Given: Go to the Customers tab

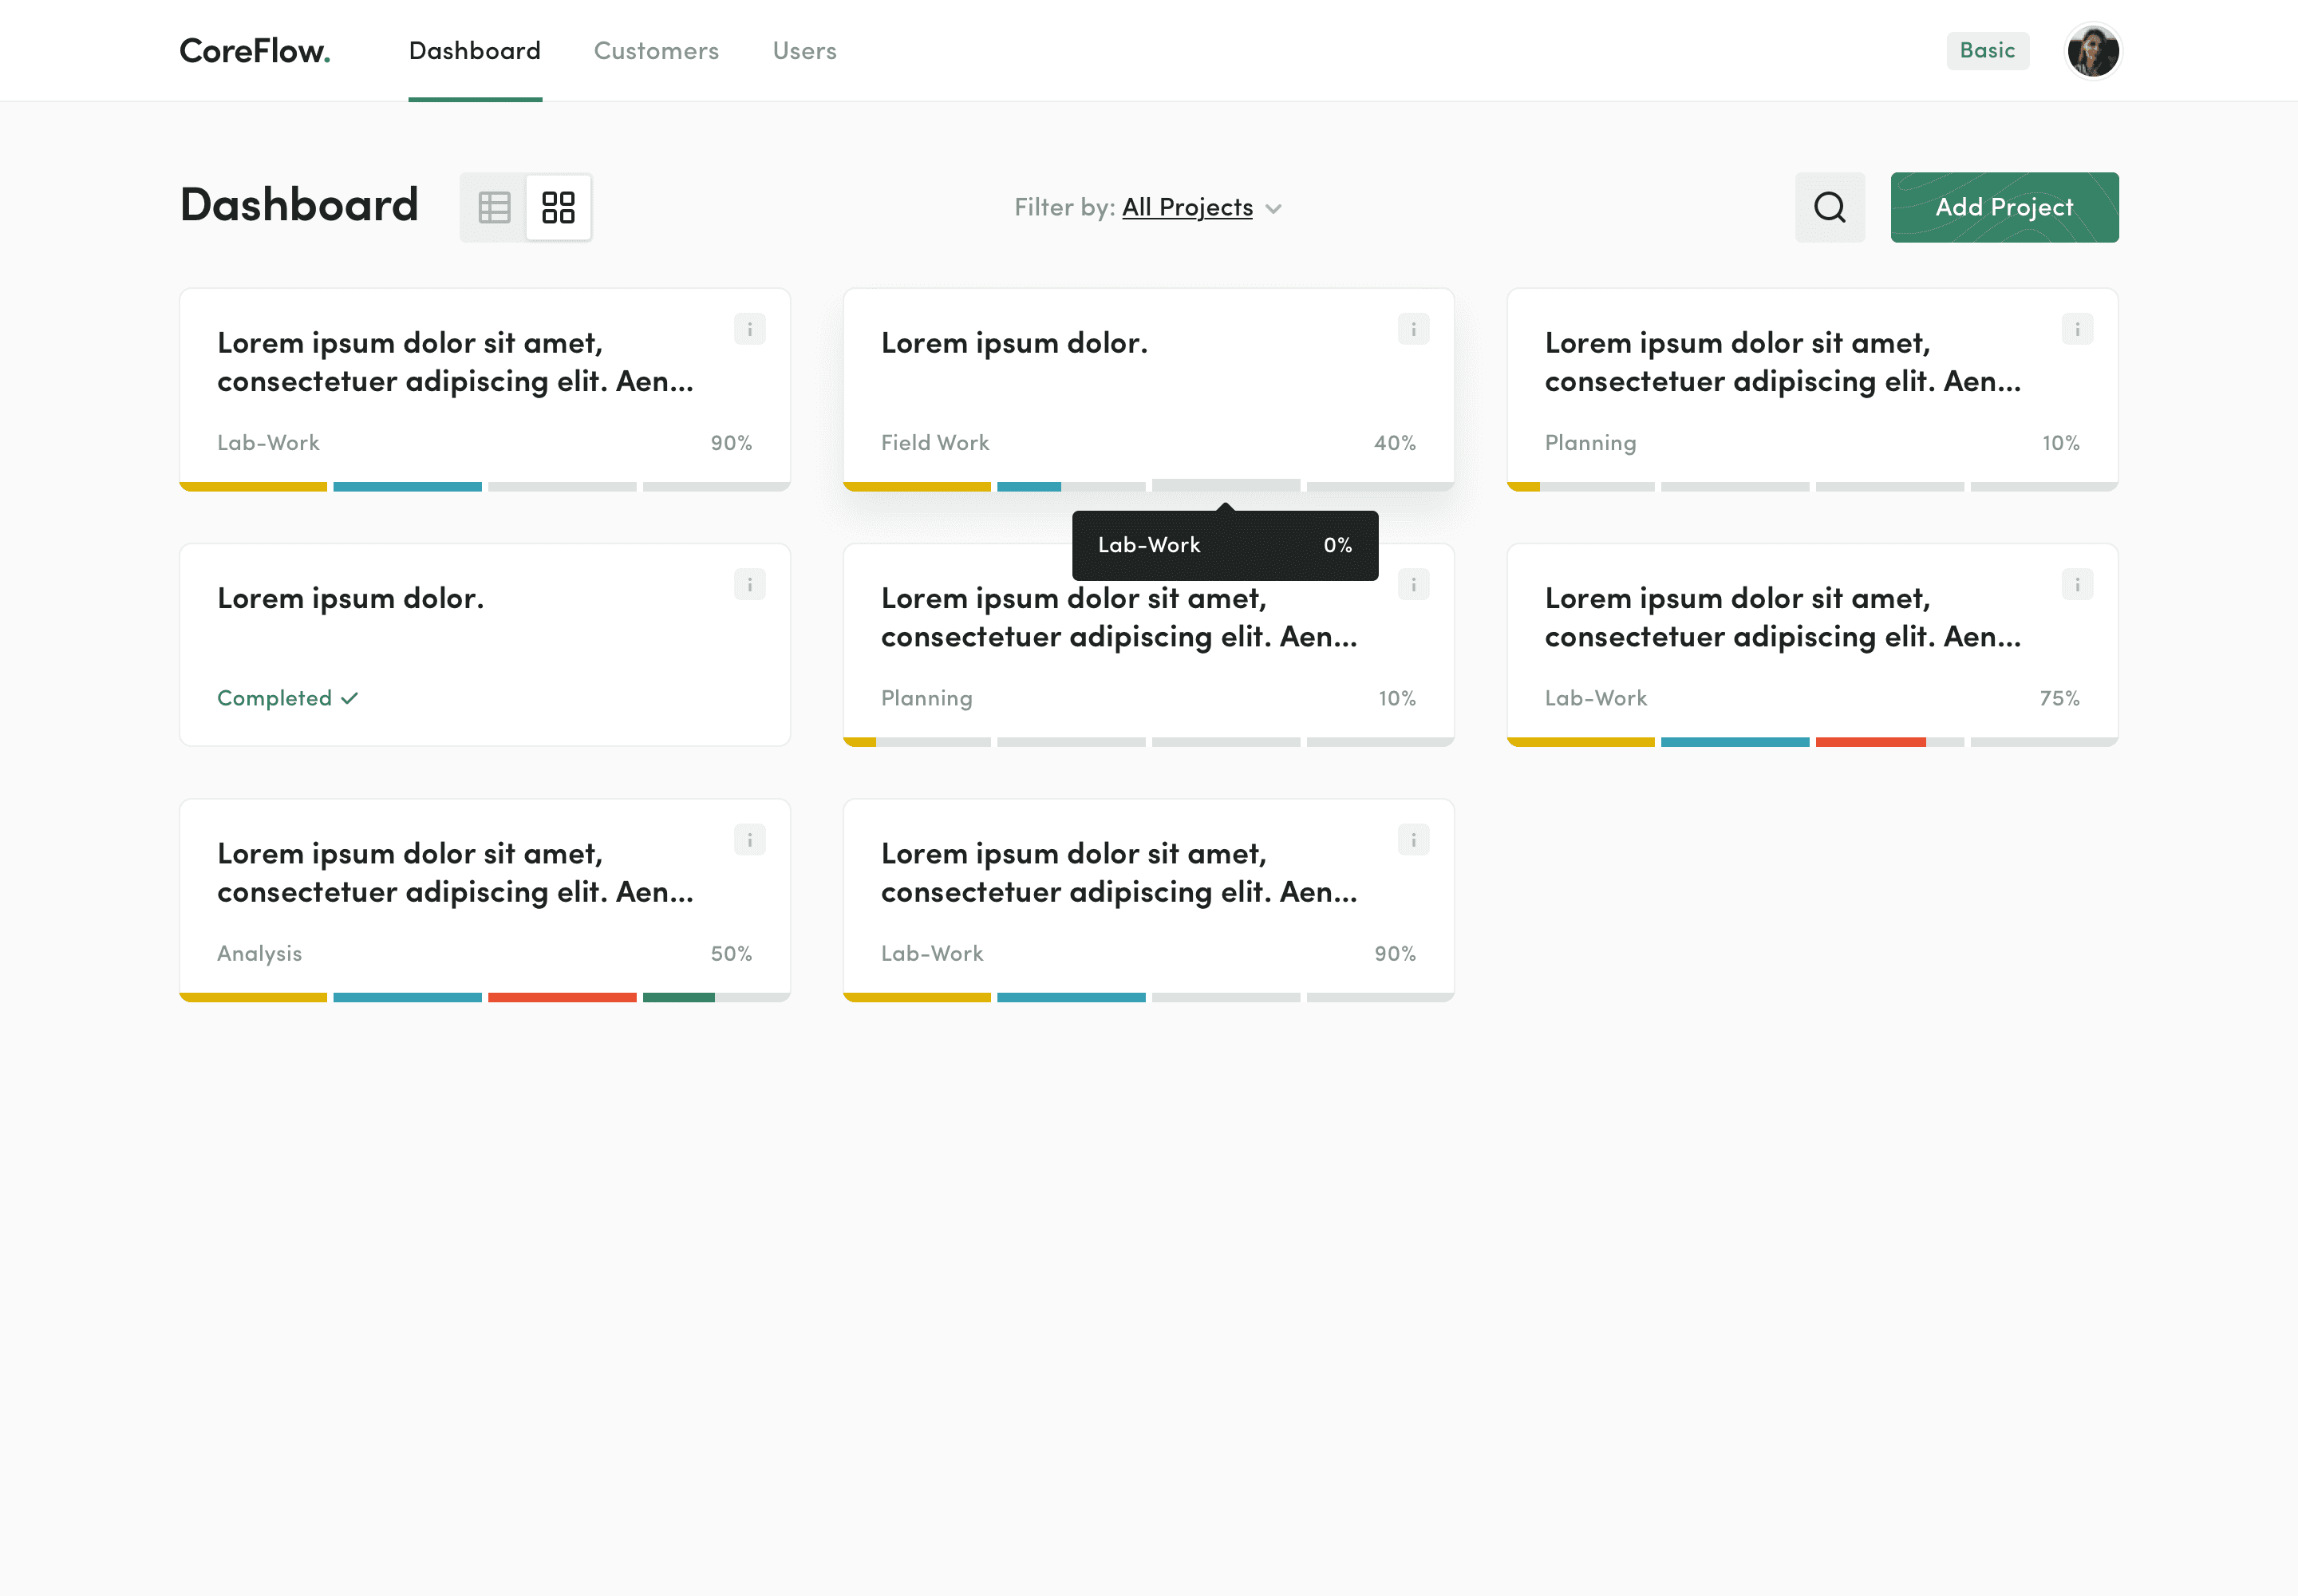Looking at the screenshot, I should 656,51.
